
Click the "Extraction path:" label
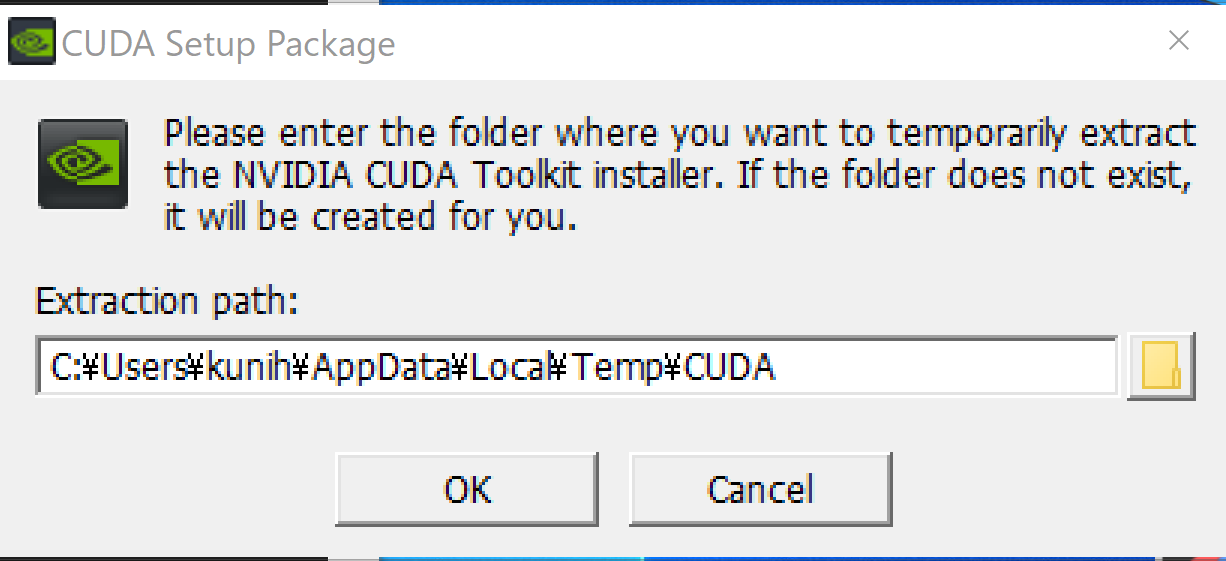[168, 301]
